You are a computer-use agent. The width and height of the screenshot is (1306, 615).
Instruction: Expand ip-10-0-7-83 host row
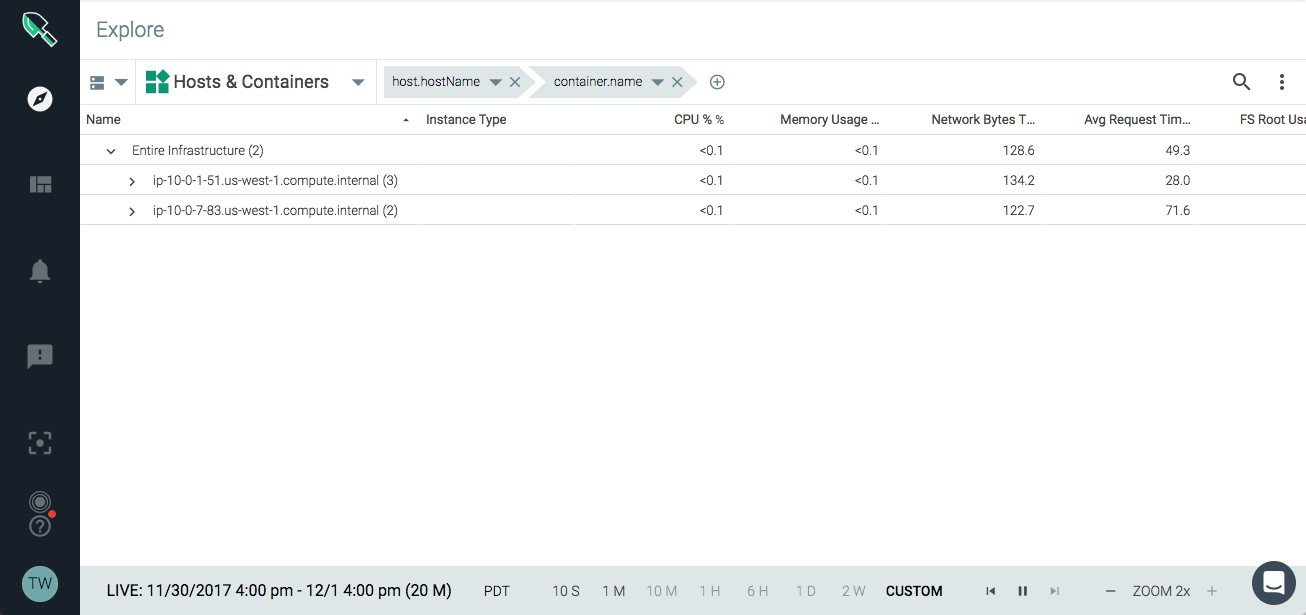pyautogui.click(x=132, y=211)
